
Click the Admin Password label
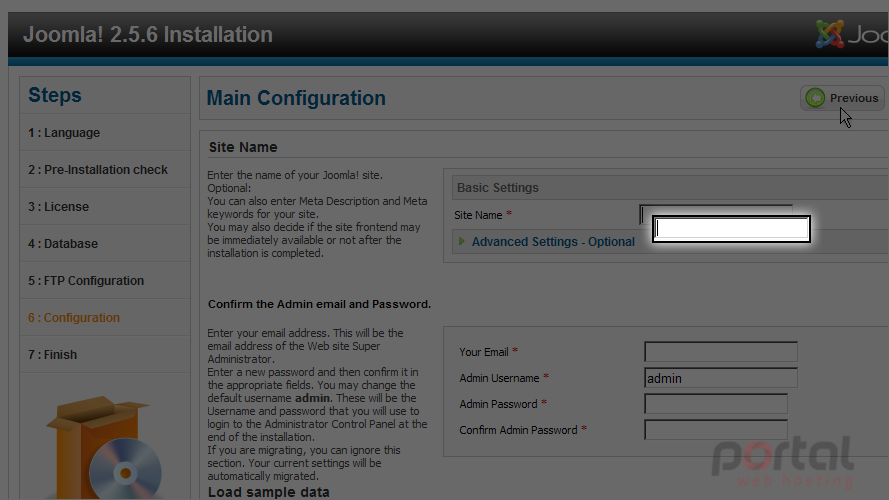498,404
